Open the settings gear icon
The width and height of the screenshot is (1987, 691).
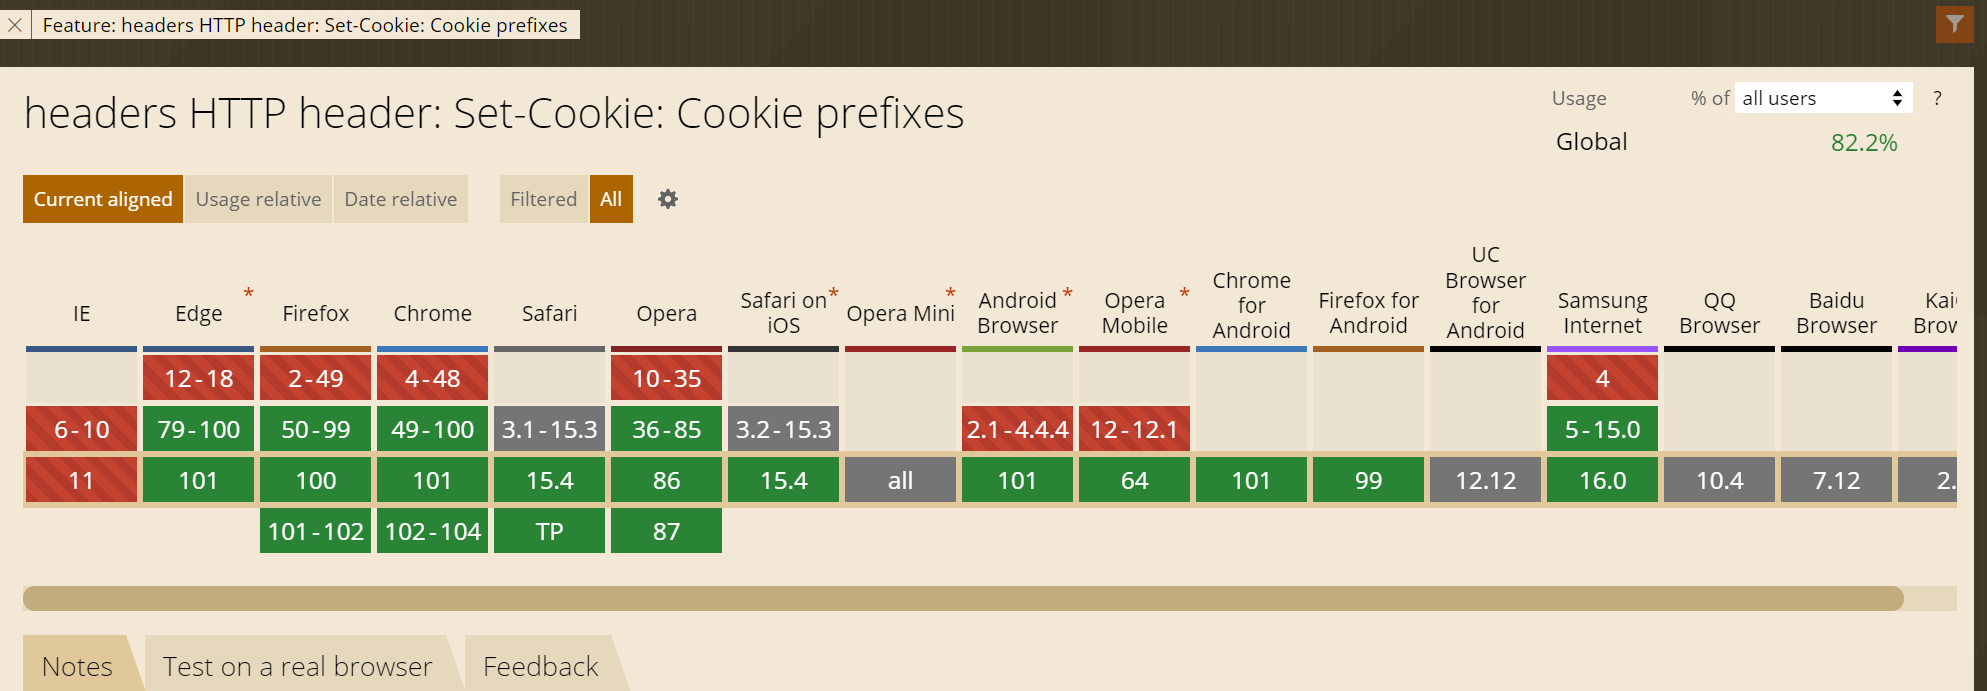pyautogui.click(x=667, y=199)
